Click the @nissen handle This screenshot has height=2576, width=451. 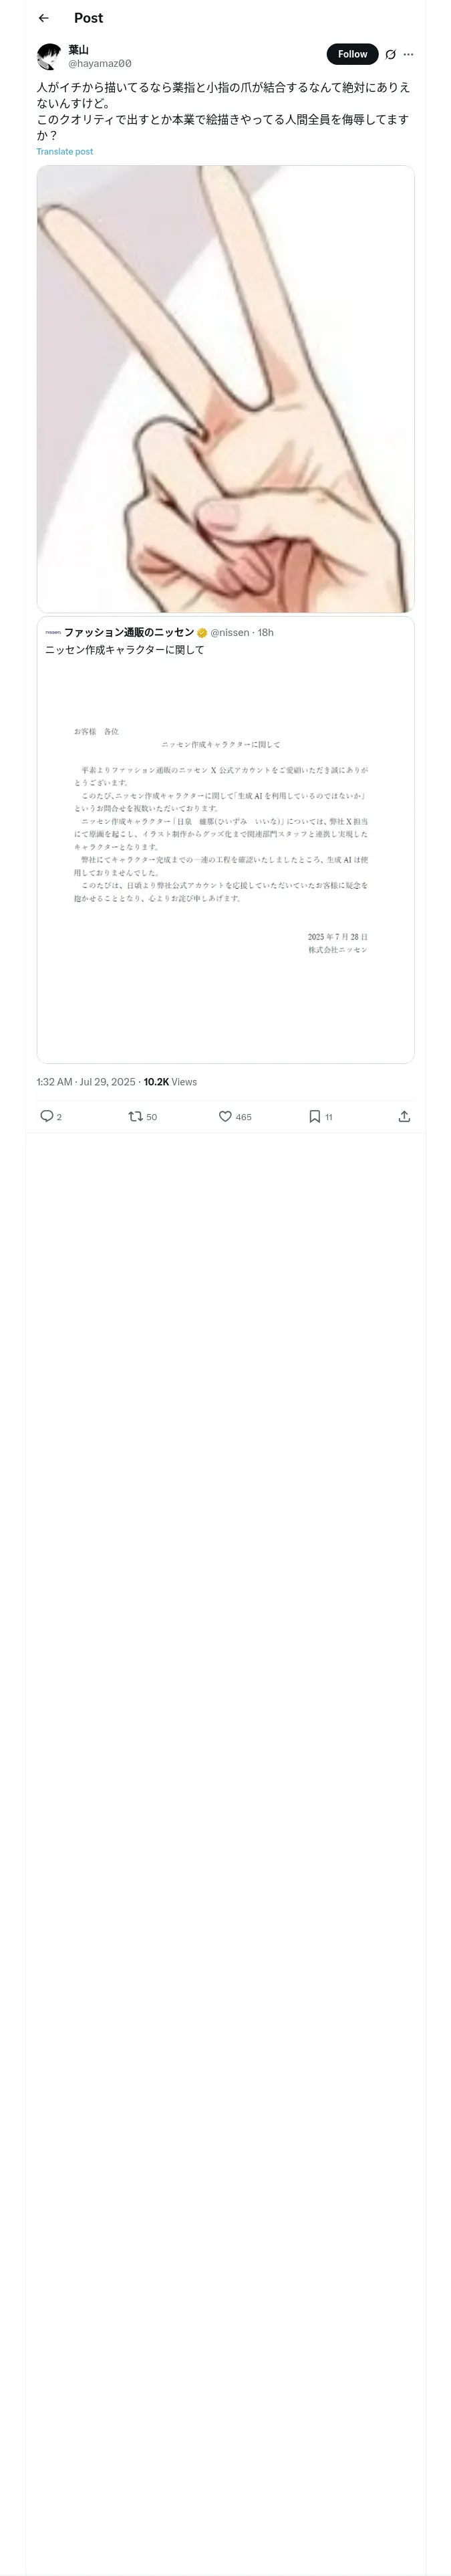pyautogui.click(x=229, y=633)
